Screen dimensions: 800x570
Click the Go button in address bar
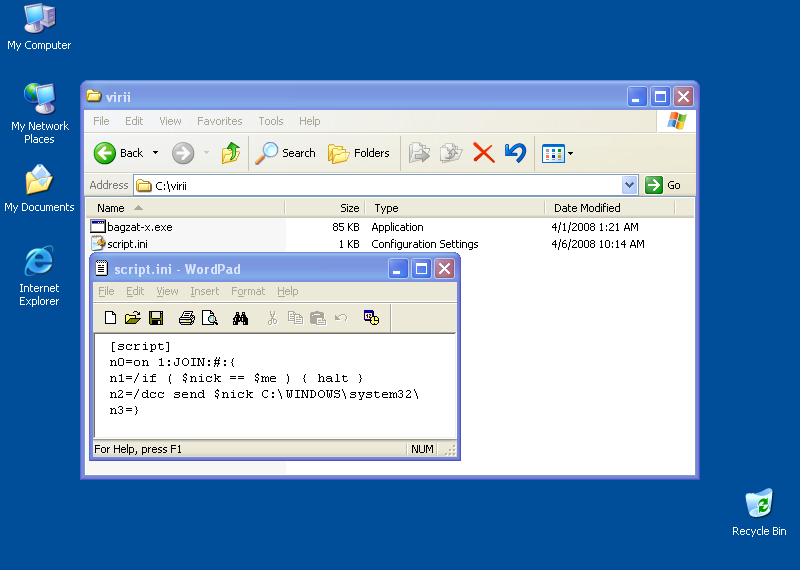point(663,185)
